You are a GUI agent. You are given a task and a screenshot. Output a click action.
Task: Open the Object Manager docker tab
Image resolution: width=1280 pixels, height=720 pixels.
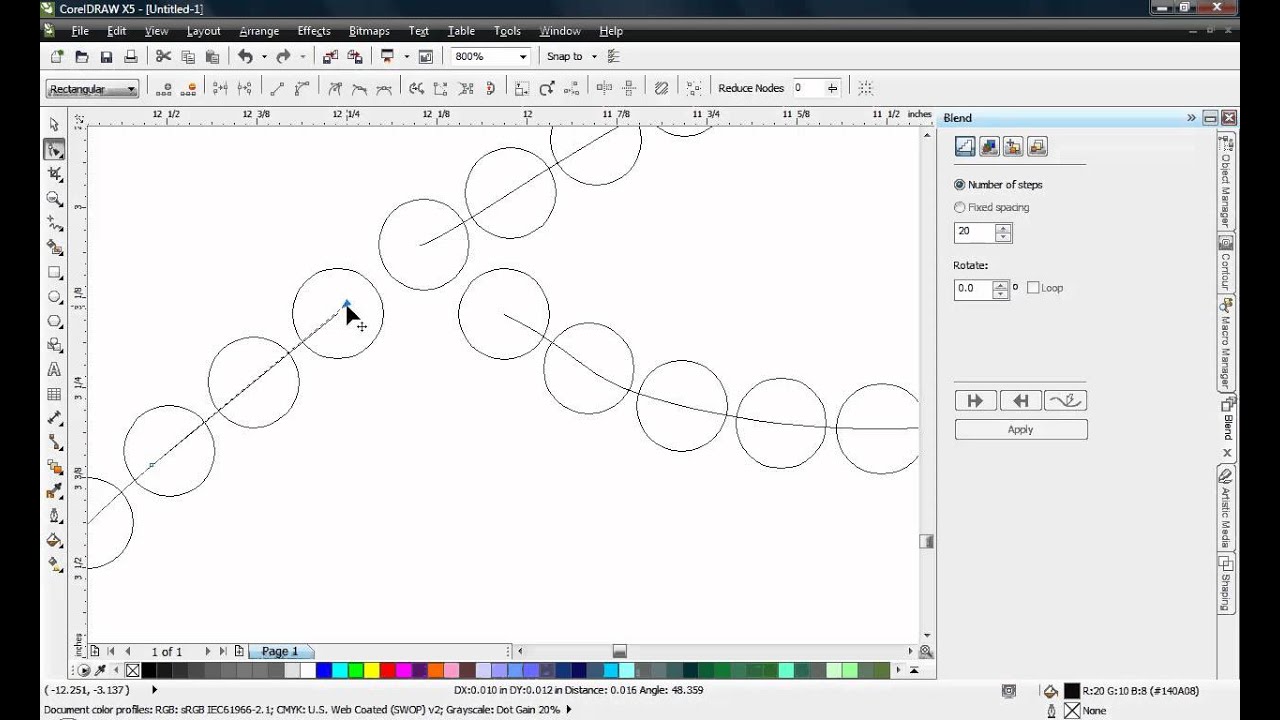pyautogui.click(x=1225, y=182)
